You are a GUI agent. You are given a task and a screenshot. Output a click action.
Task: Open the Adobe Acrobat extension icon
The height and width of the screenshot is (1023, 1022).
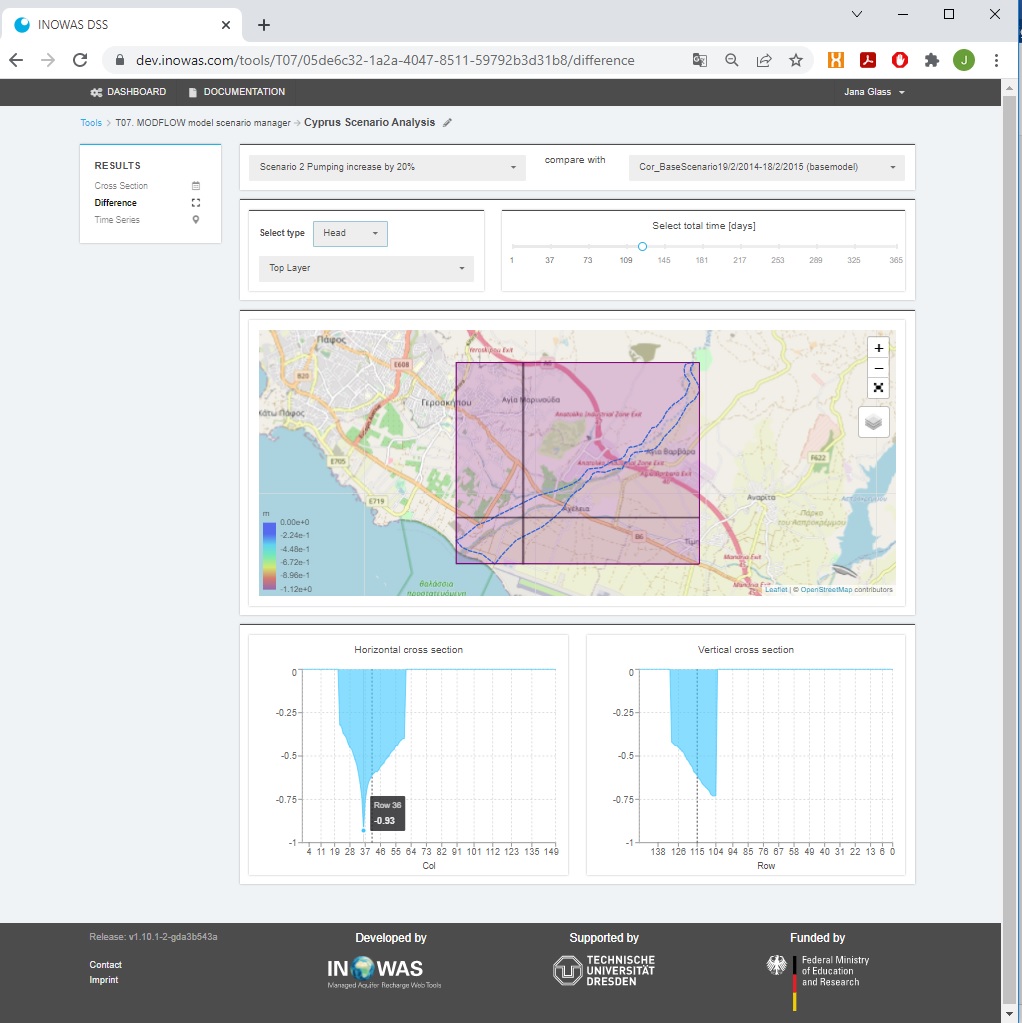point(867,60)
